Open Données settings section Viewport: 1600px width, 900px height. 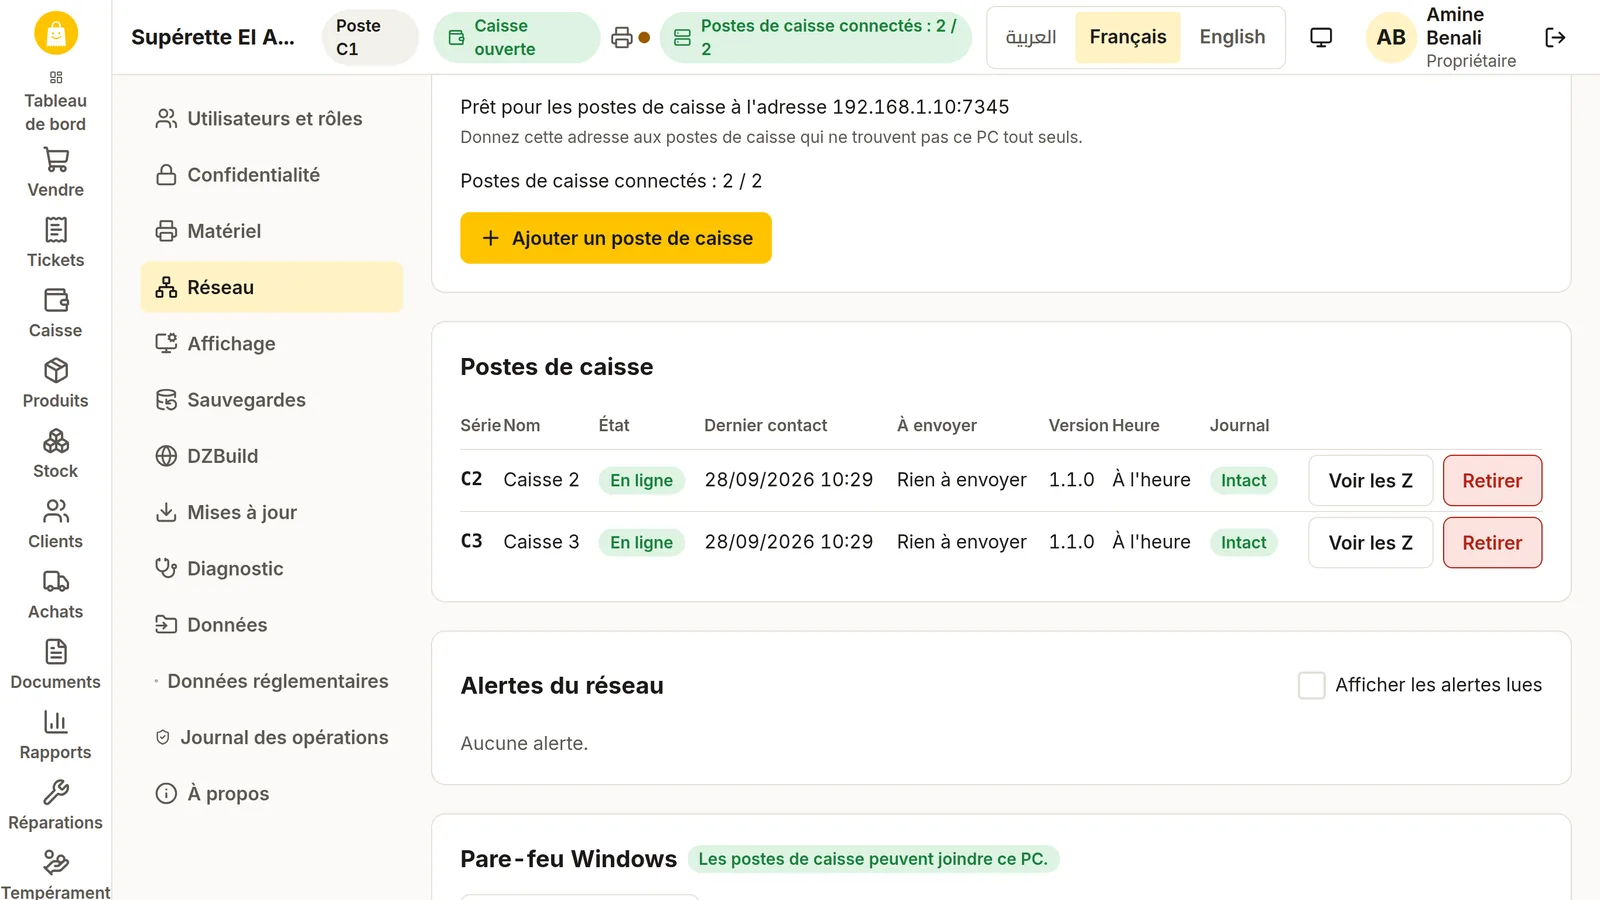272,625
